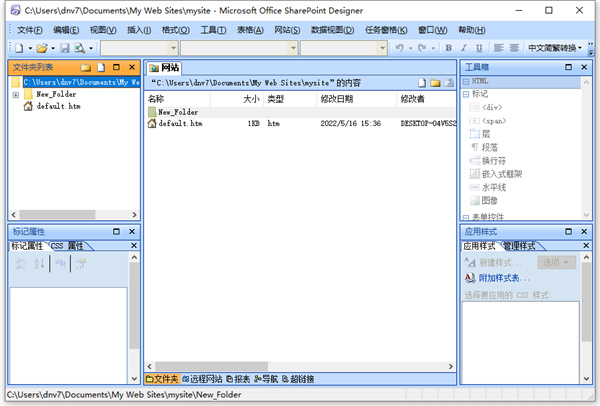Click the Redo toolbar icon
Screen dimensions: 600x406
point(422,48)
